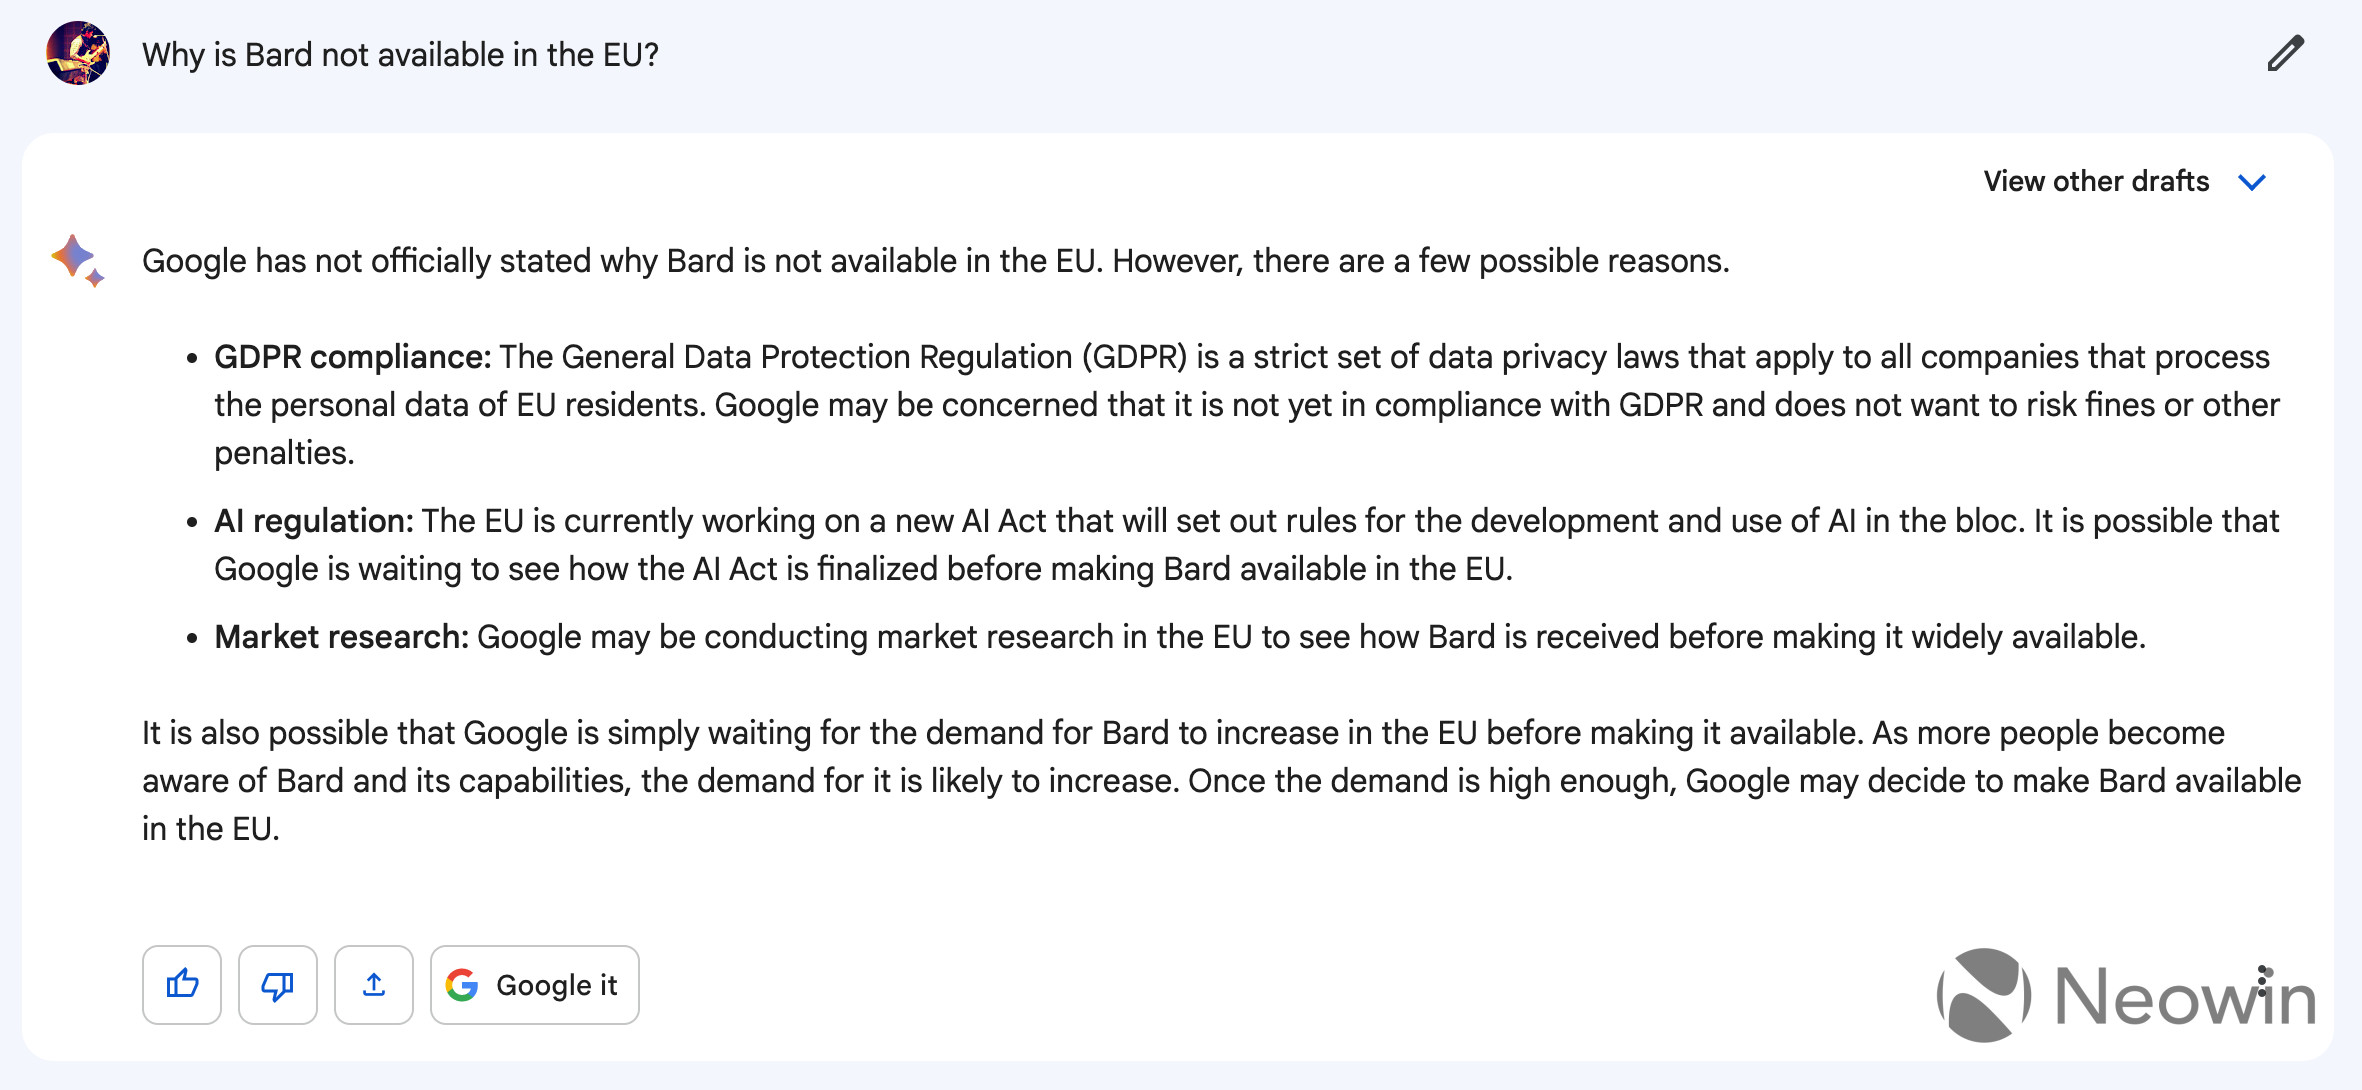Click the Bard sparkle logo beside response

[78, 261]
